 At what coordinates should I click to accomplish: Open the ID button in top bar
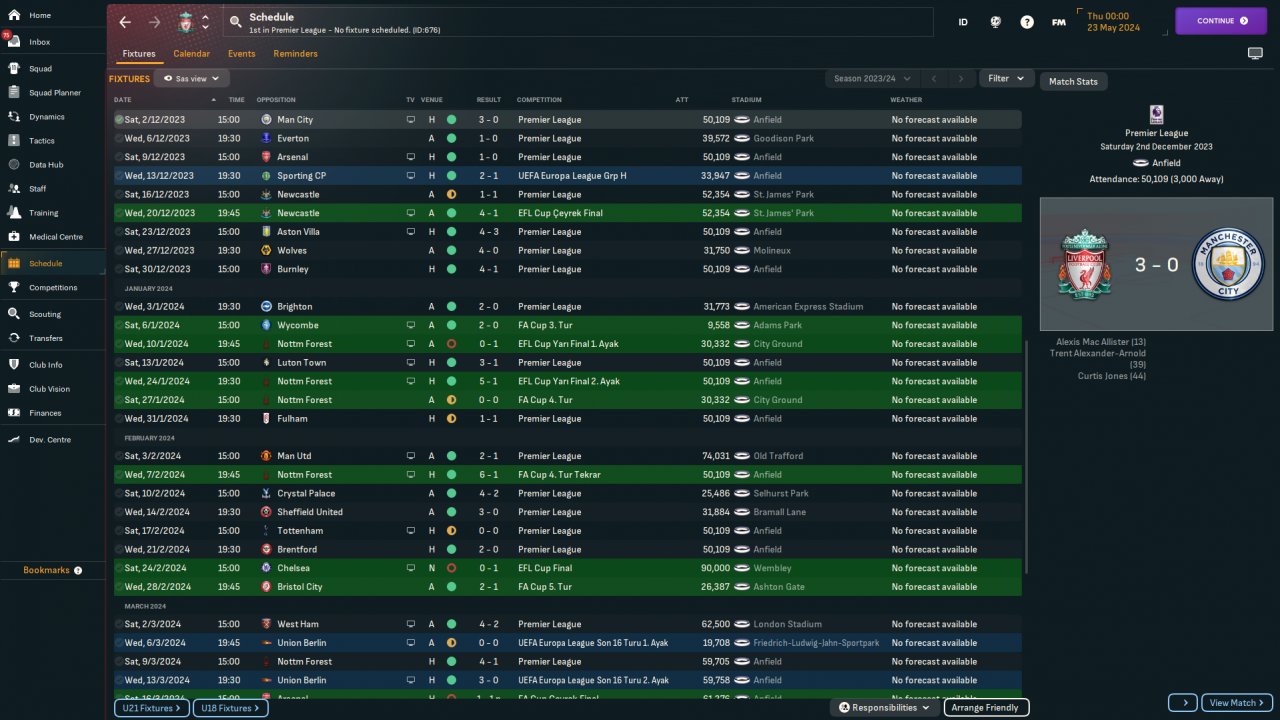pos(963,21)
